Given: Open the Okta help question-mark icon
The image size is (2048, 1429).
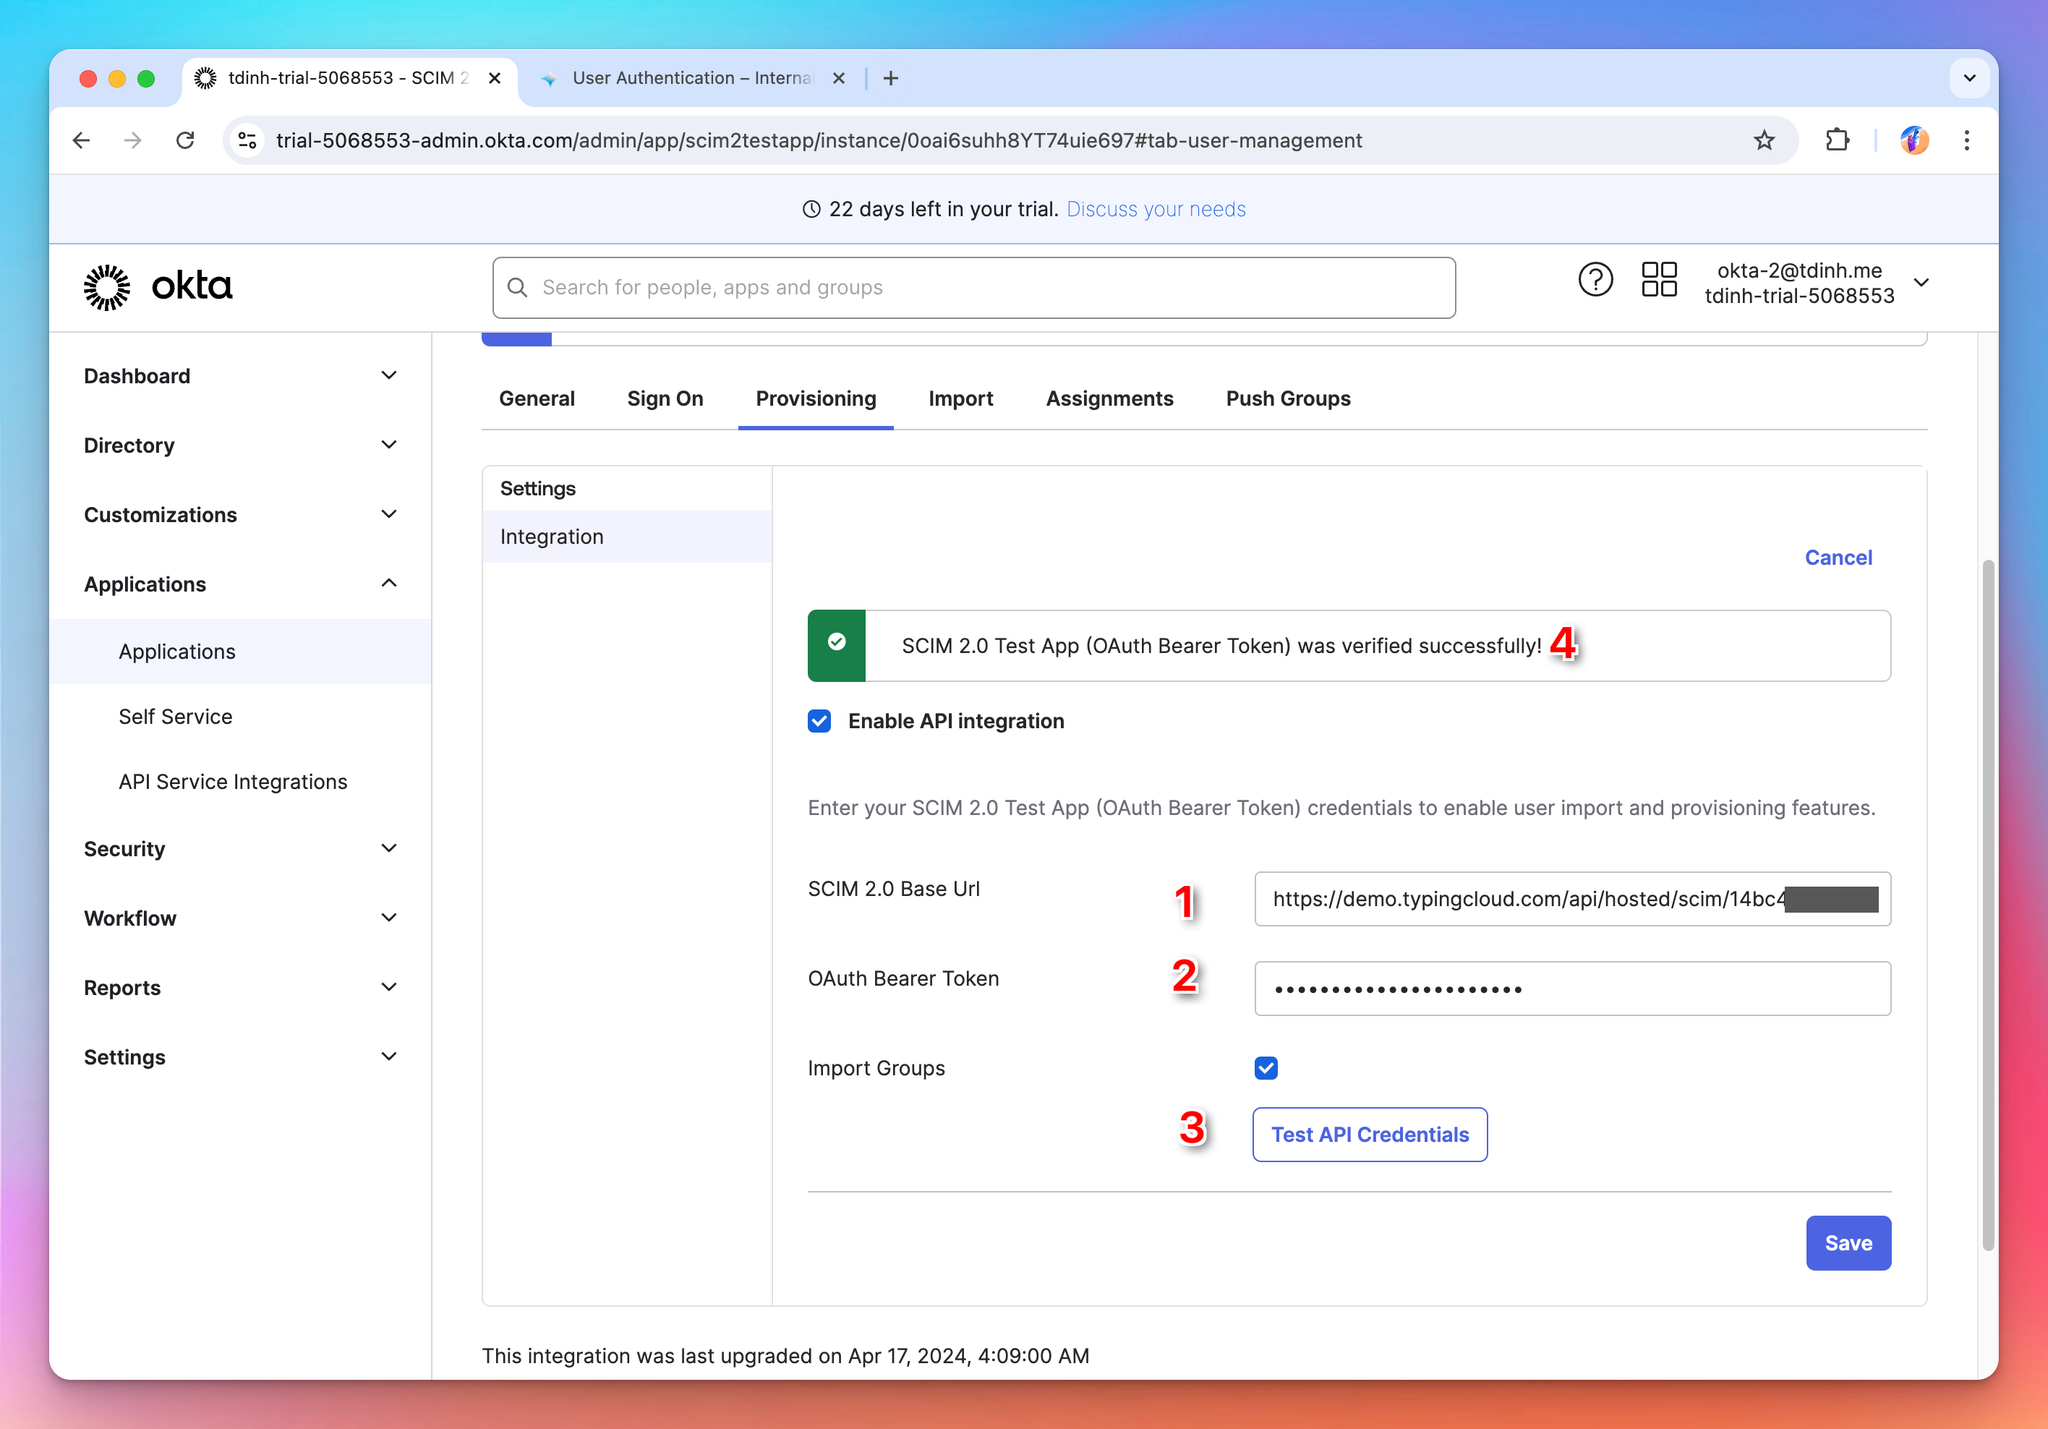Looking at the screenshot, I should [x=1595, y=280].
